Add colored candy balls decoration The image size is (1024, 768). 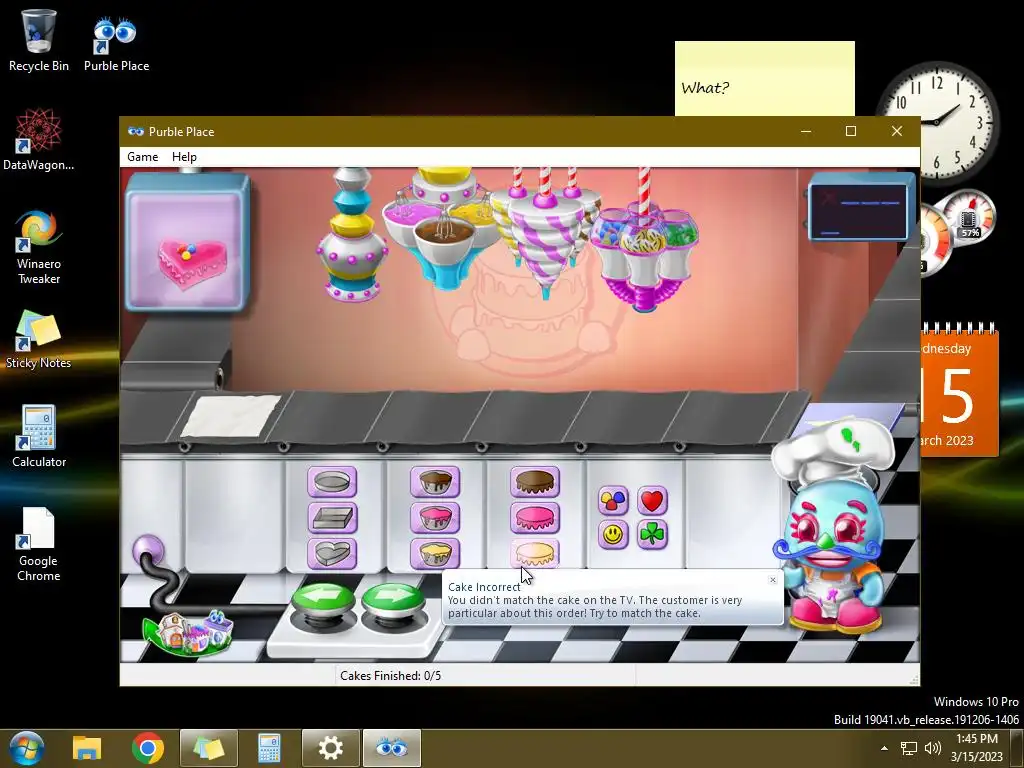613,501
